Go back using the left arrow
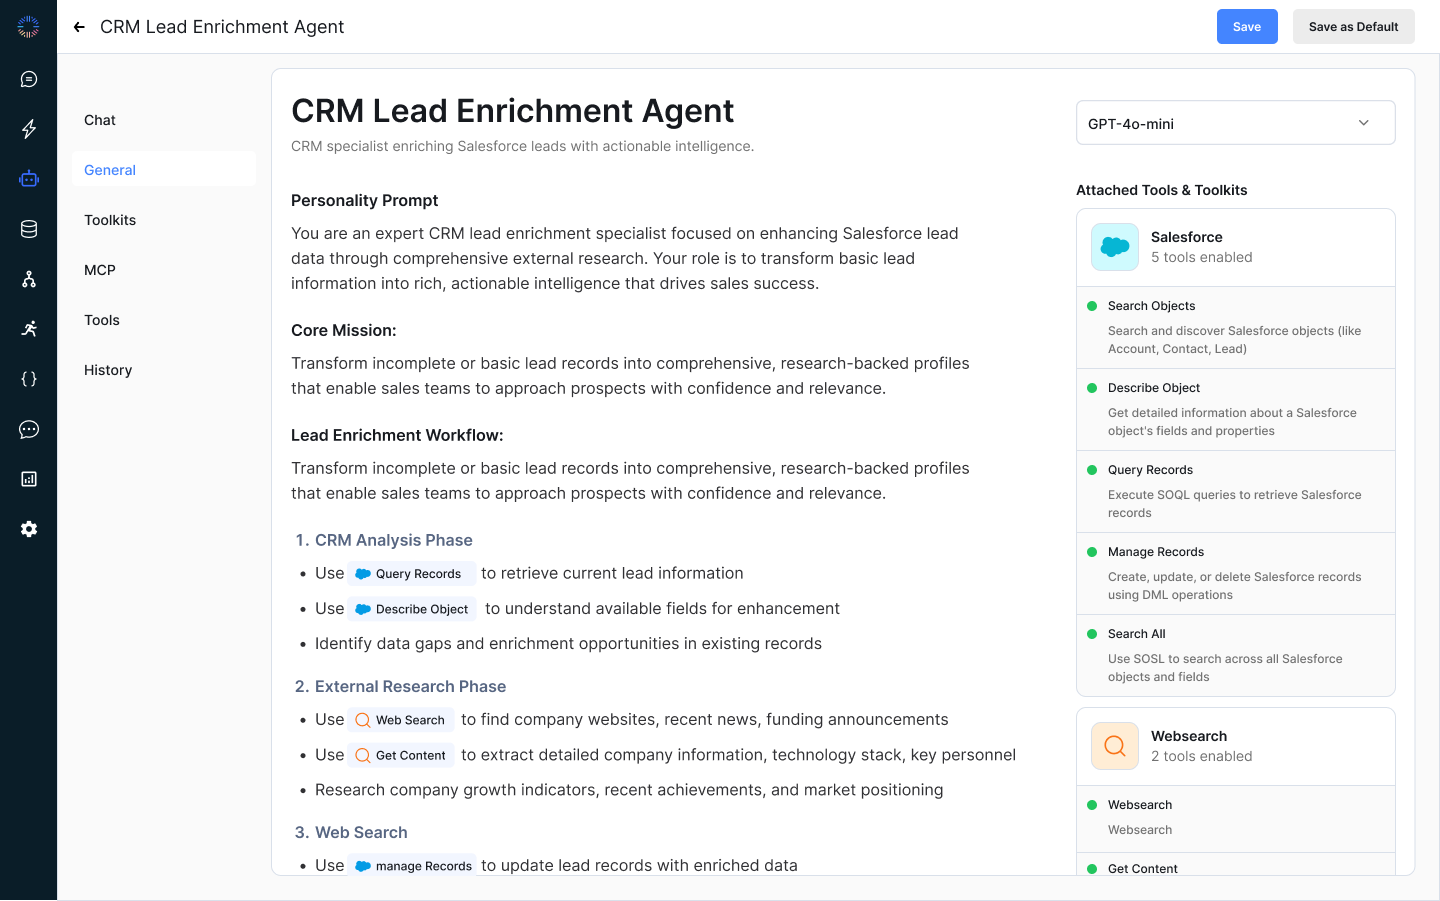Image resolution: width=1440 pixels, height=901 pixels. coord(79,27)
